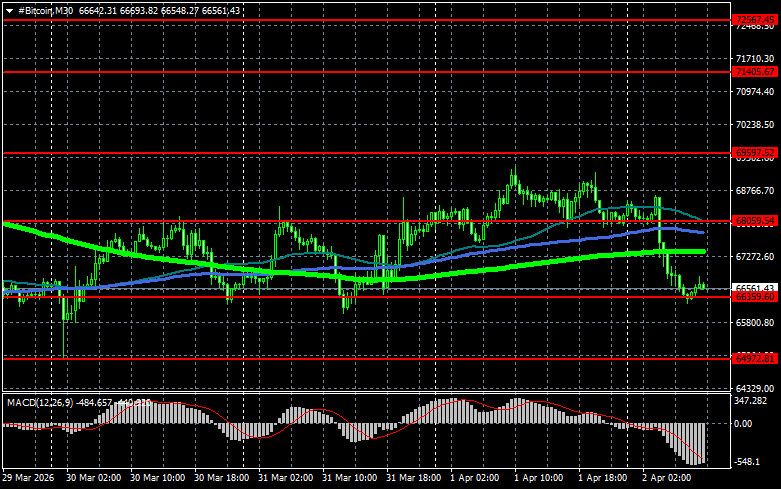This screenshot has height=489, width=781.
Task: Click the red 68059.54 level label
Action: pos(755,221)
